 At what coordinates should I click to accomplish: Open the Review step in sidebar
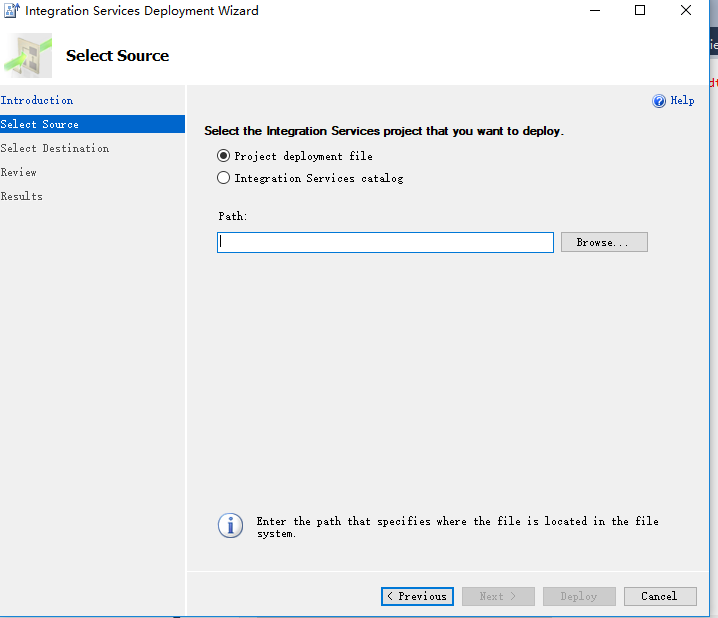coord(19,172)
